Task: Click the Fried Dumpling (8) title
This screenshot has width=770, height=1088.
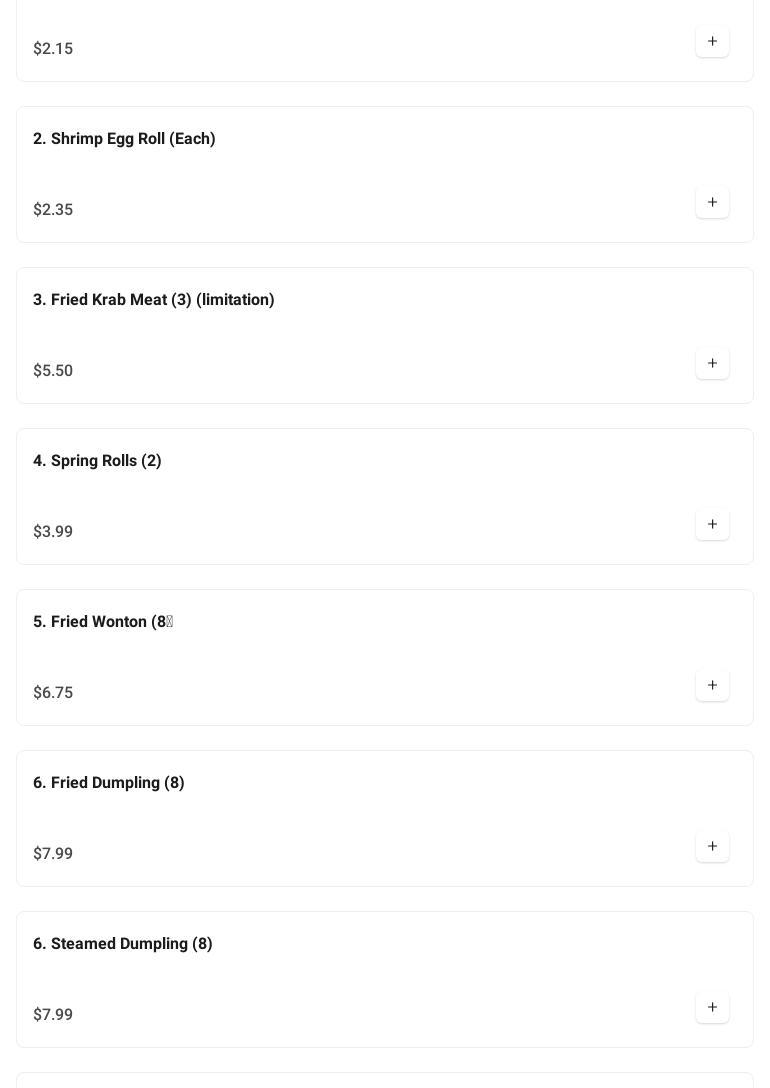Action: [108, 783]
